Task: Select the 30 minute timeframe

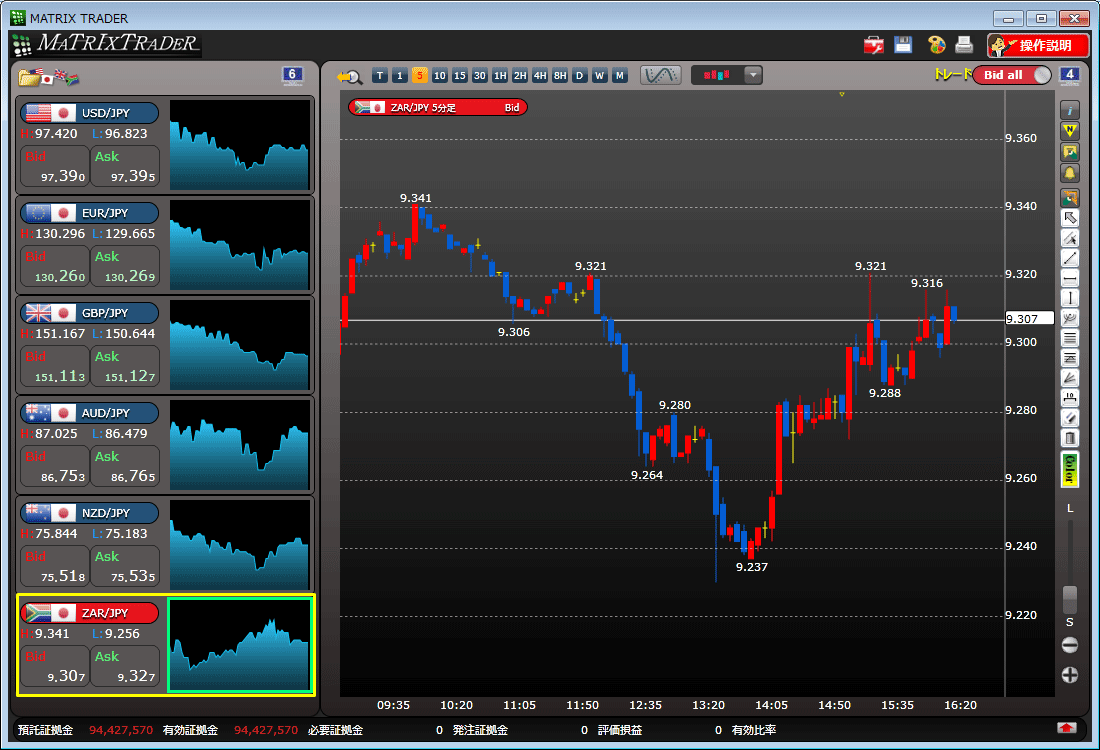Action: (479, 76)
